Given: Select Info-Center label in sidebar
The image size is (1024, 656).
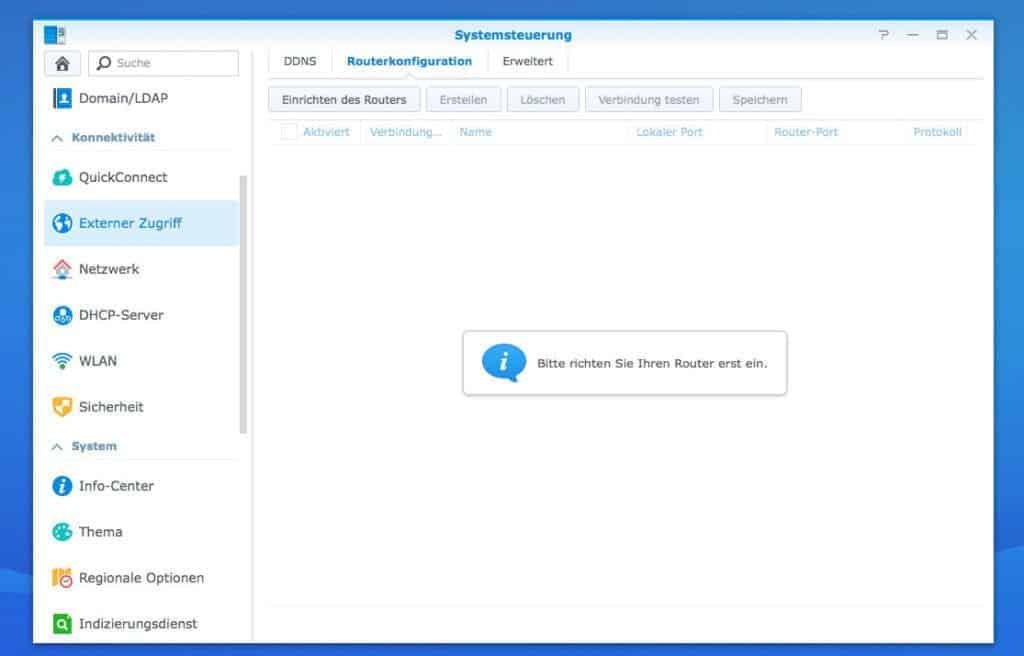Looking at the screenshot, I should point(116,485).
